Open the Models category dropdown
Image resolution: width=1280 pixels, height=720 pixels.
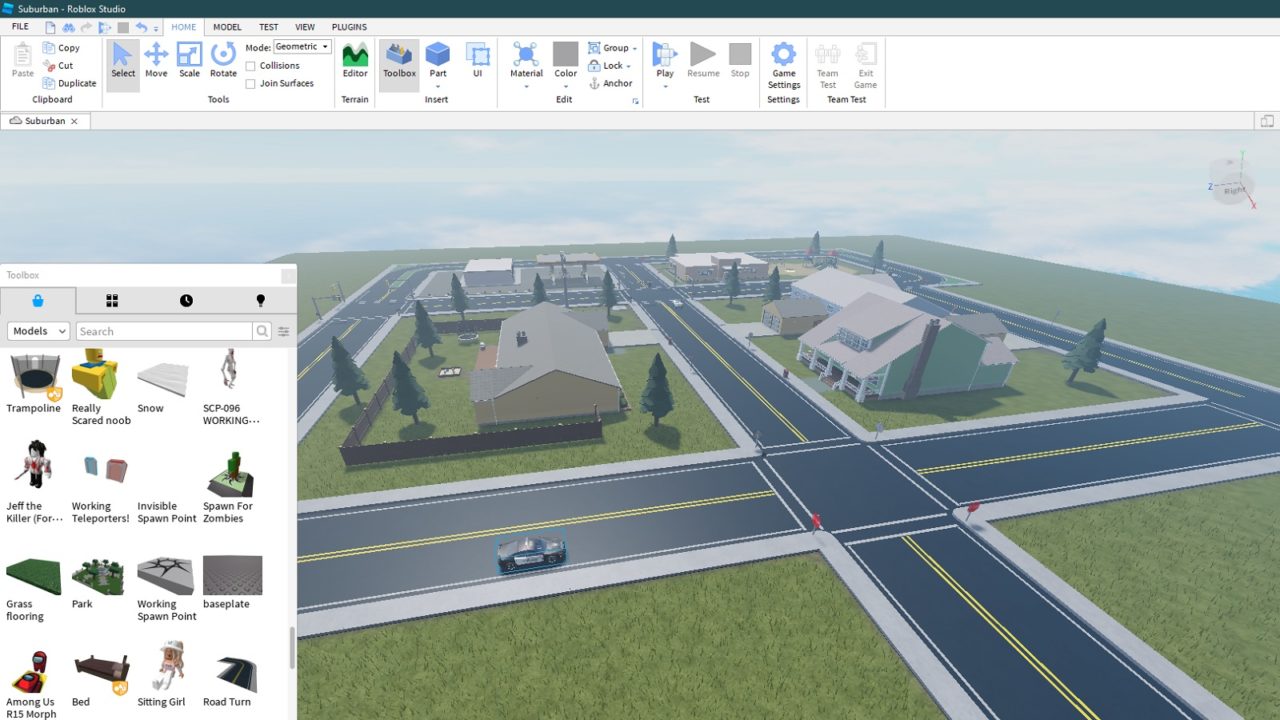click(x=38, y=331)
